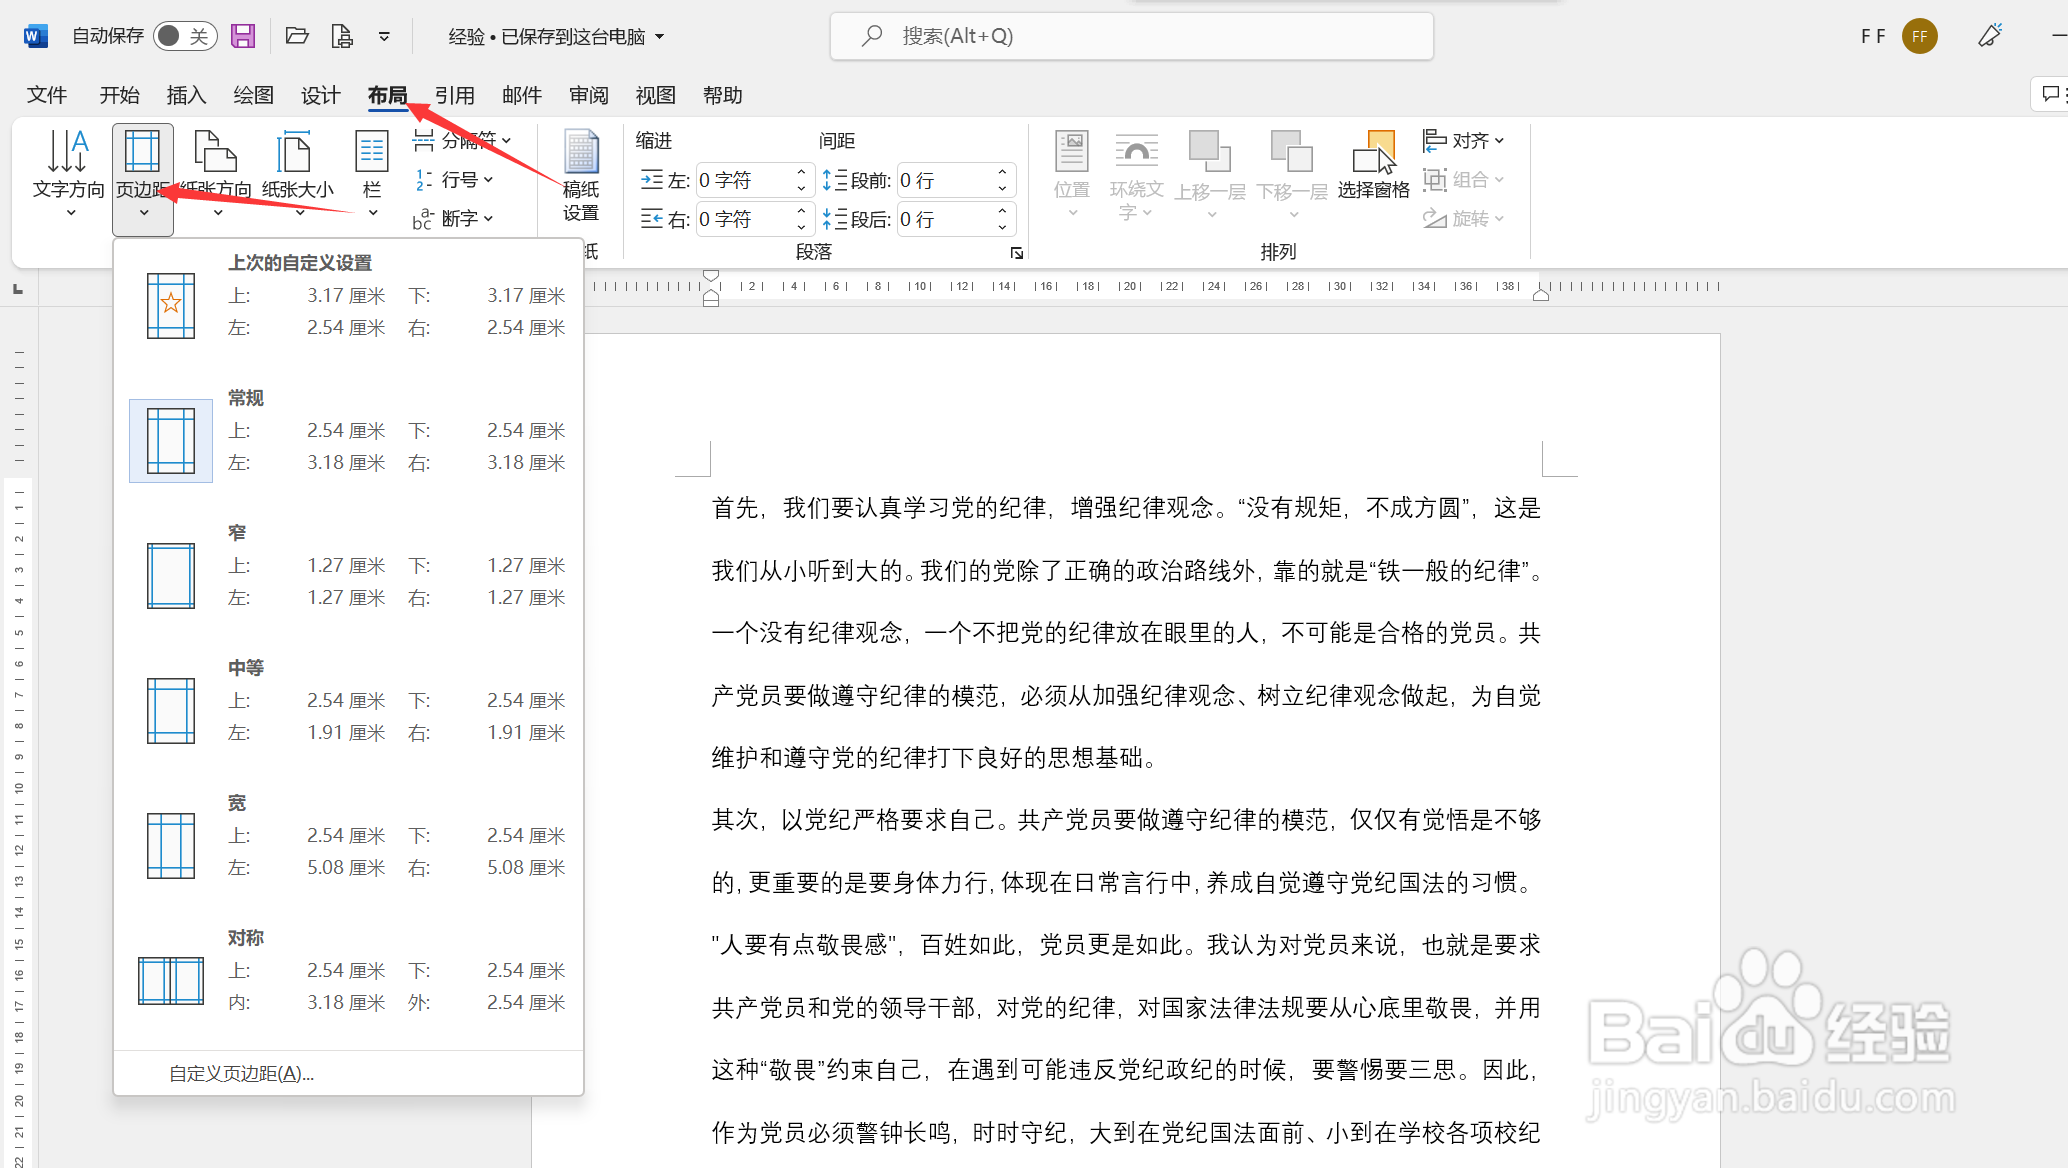Viewport: 2068px width, 1168px height.
Task: Open the 组合 group dropdown
Action: 1464,180
